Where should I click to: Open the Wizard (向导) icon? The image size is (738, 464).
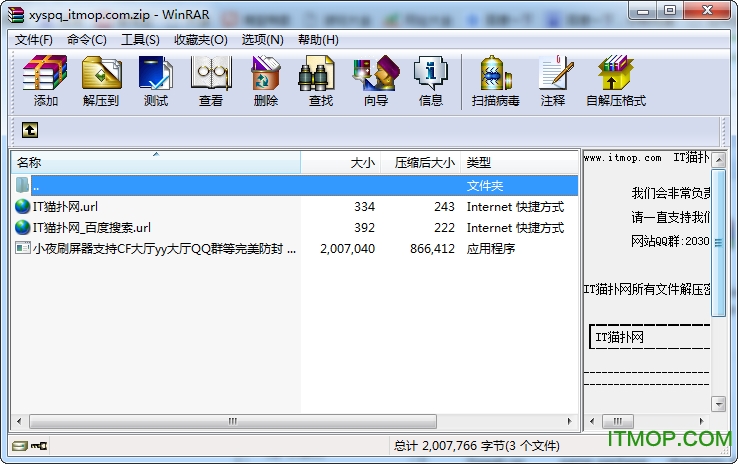point(376,73)
